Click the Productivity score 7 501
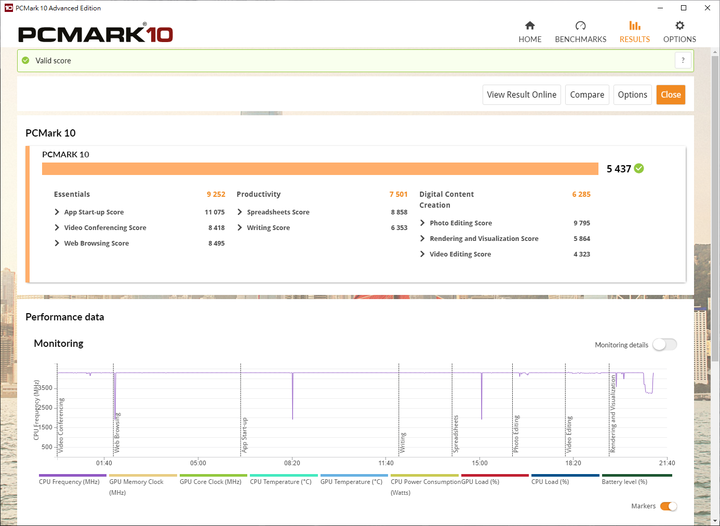The height and width of the screenshot is (526, 720). [x=399, y=194]
